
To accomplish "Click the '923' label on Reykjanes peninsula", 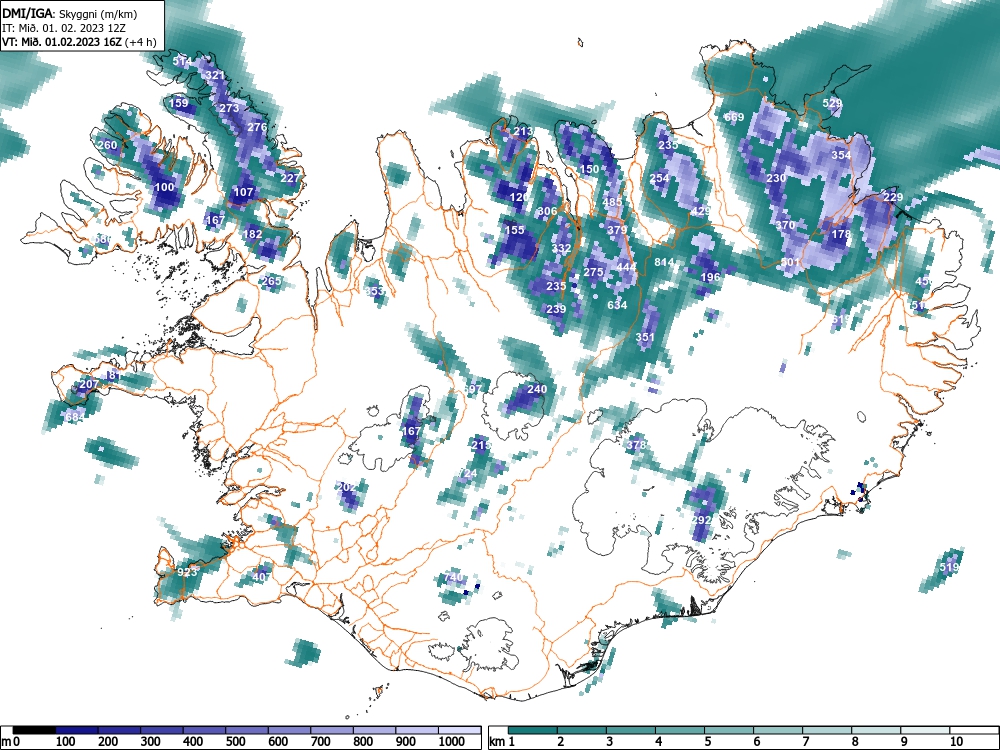I will click(187, 572).
